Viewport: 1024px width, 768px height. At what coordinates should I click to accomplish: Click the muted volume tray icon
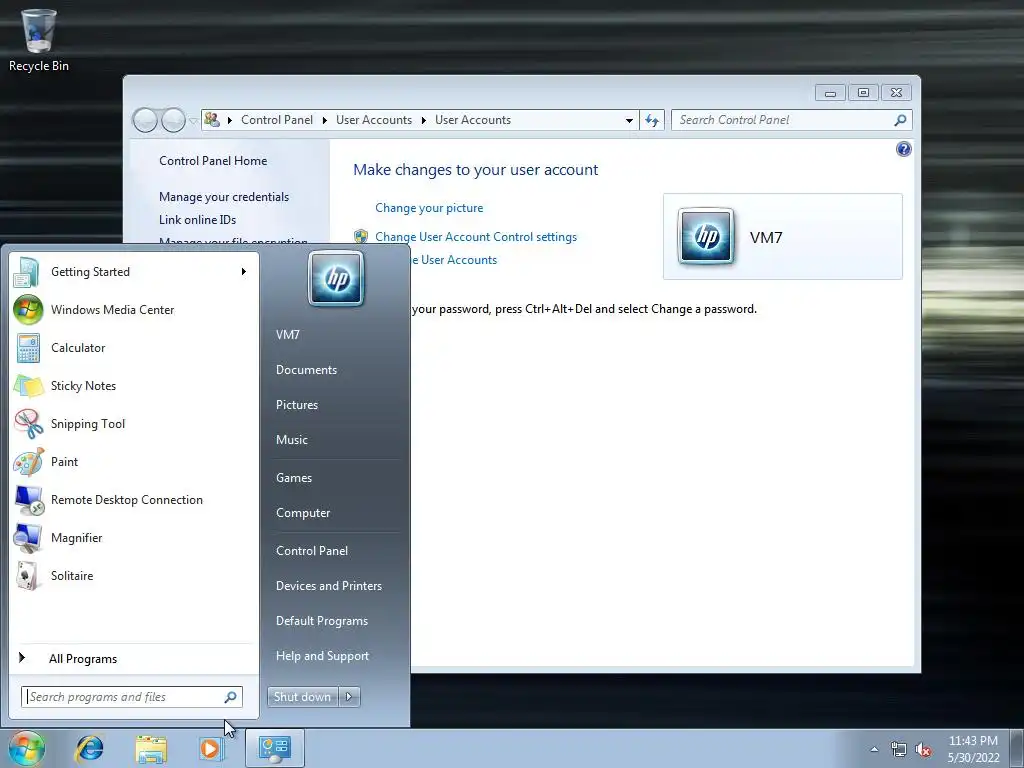tap(923, 750)
